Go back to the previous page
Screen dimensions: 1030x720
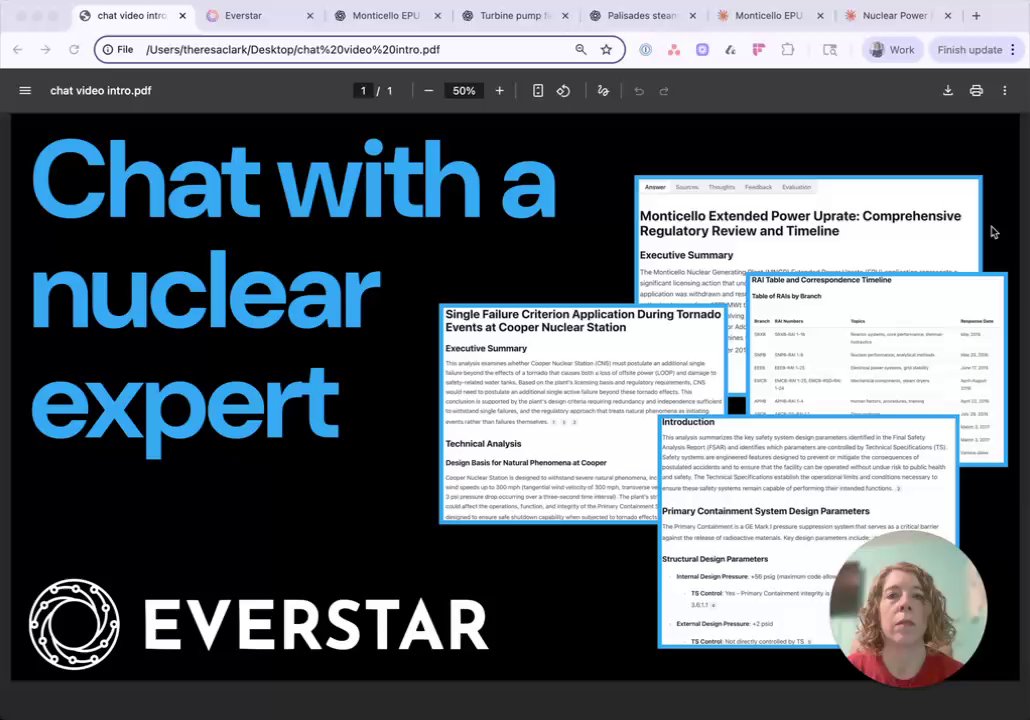point(18,49)
